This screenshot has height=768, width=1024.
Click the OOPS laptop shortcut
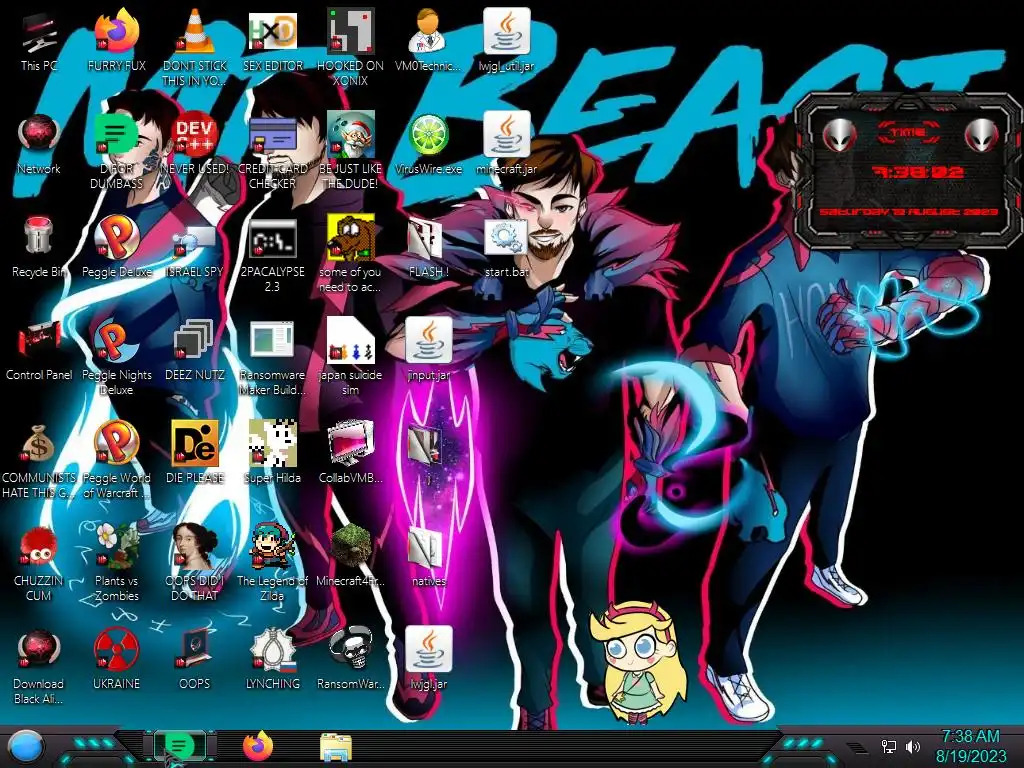(x=195, y=660)
